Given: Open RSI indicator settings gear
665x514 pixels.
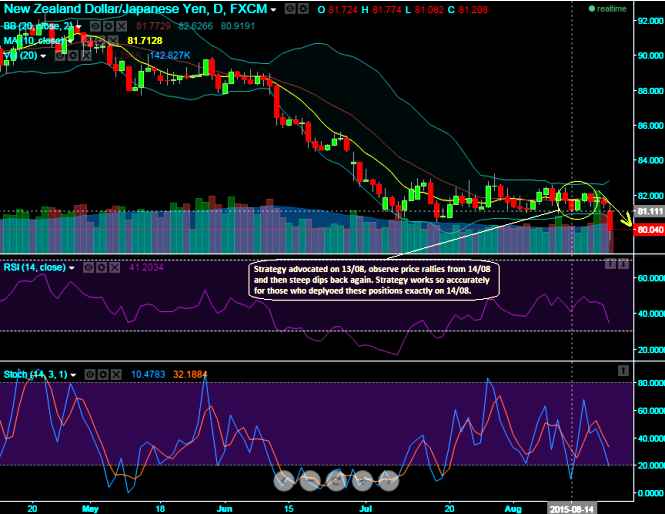Looking at the screenshot, I should [x=101, y=268].
